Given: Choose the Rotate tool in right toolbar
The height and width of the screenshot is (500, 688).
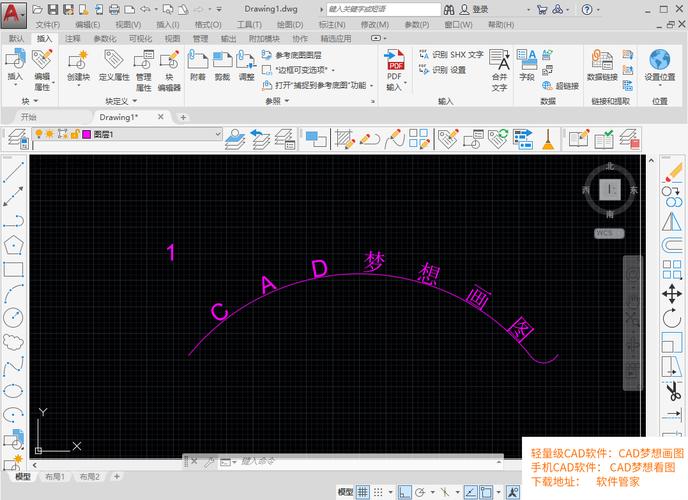Looking at the screenshot, I should click(673, 317).
